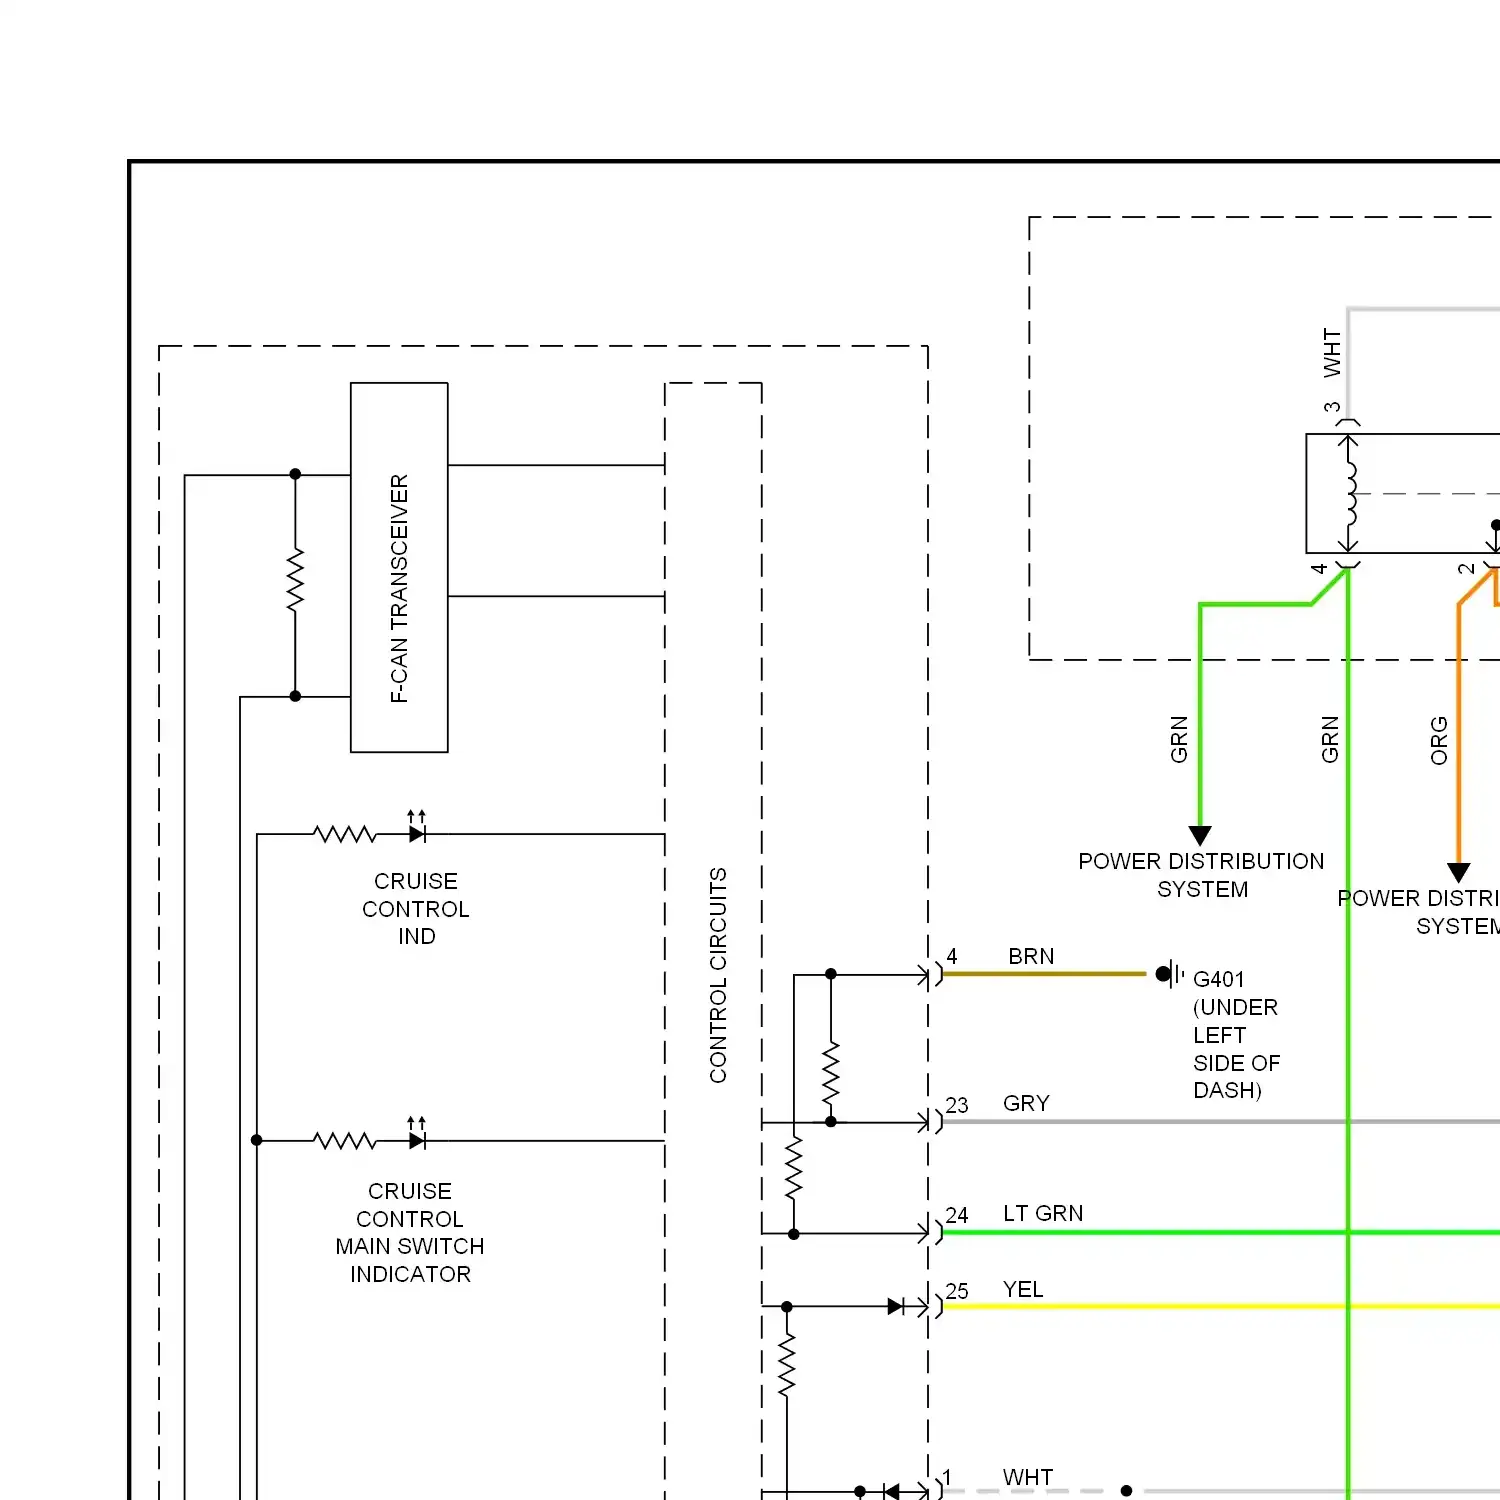Click the ORG vertical wire label
This screenshot has height=1500, width=1500.
click(1439, 741)
